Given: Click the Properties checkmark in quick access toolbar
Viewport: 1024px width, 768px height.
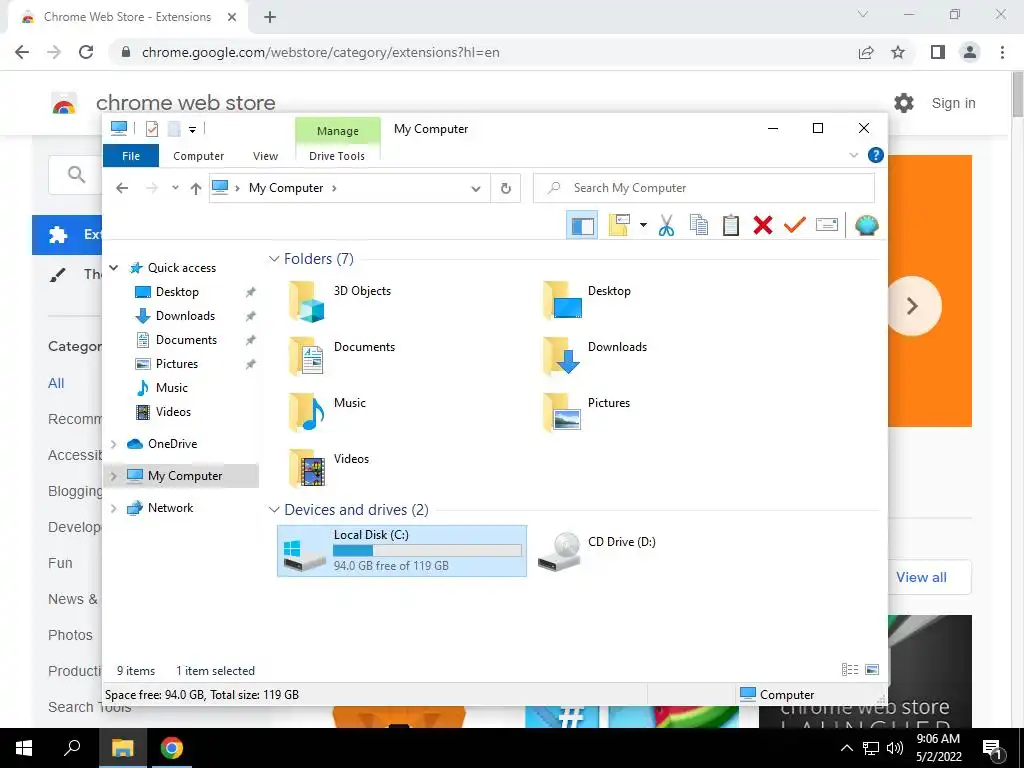Looking at the screenshot, I should 152,129.
